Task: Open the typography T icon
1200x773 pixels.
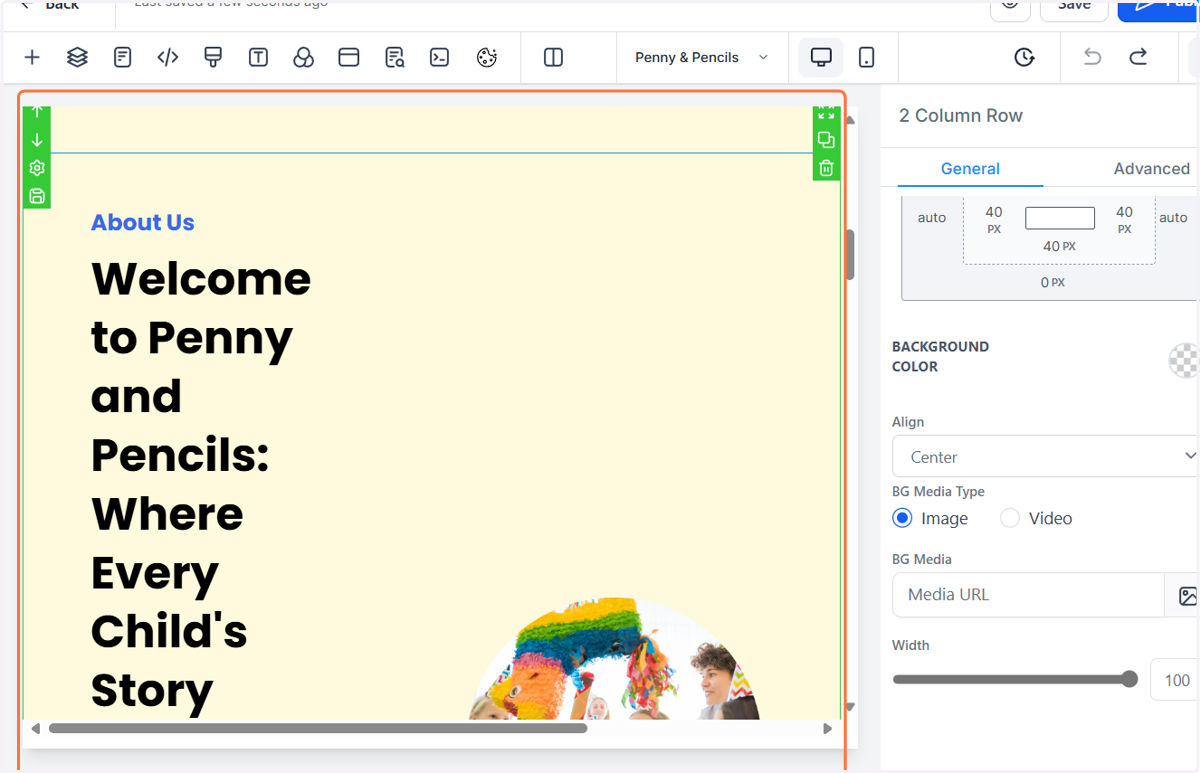Action: click(258, 57)
